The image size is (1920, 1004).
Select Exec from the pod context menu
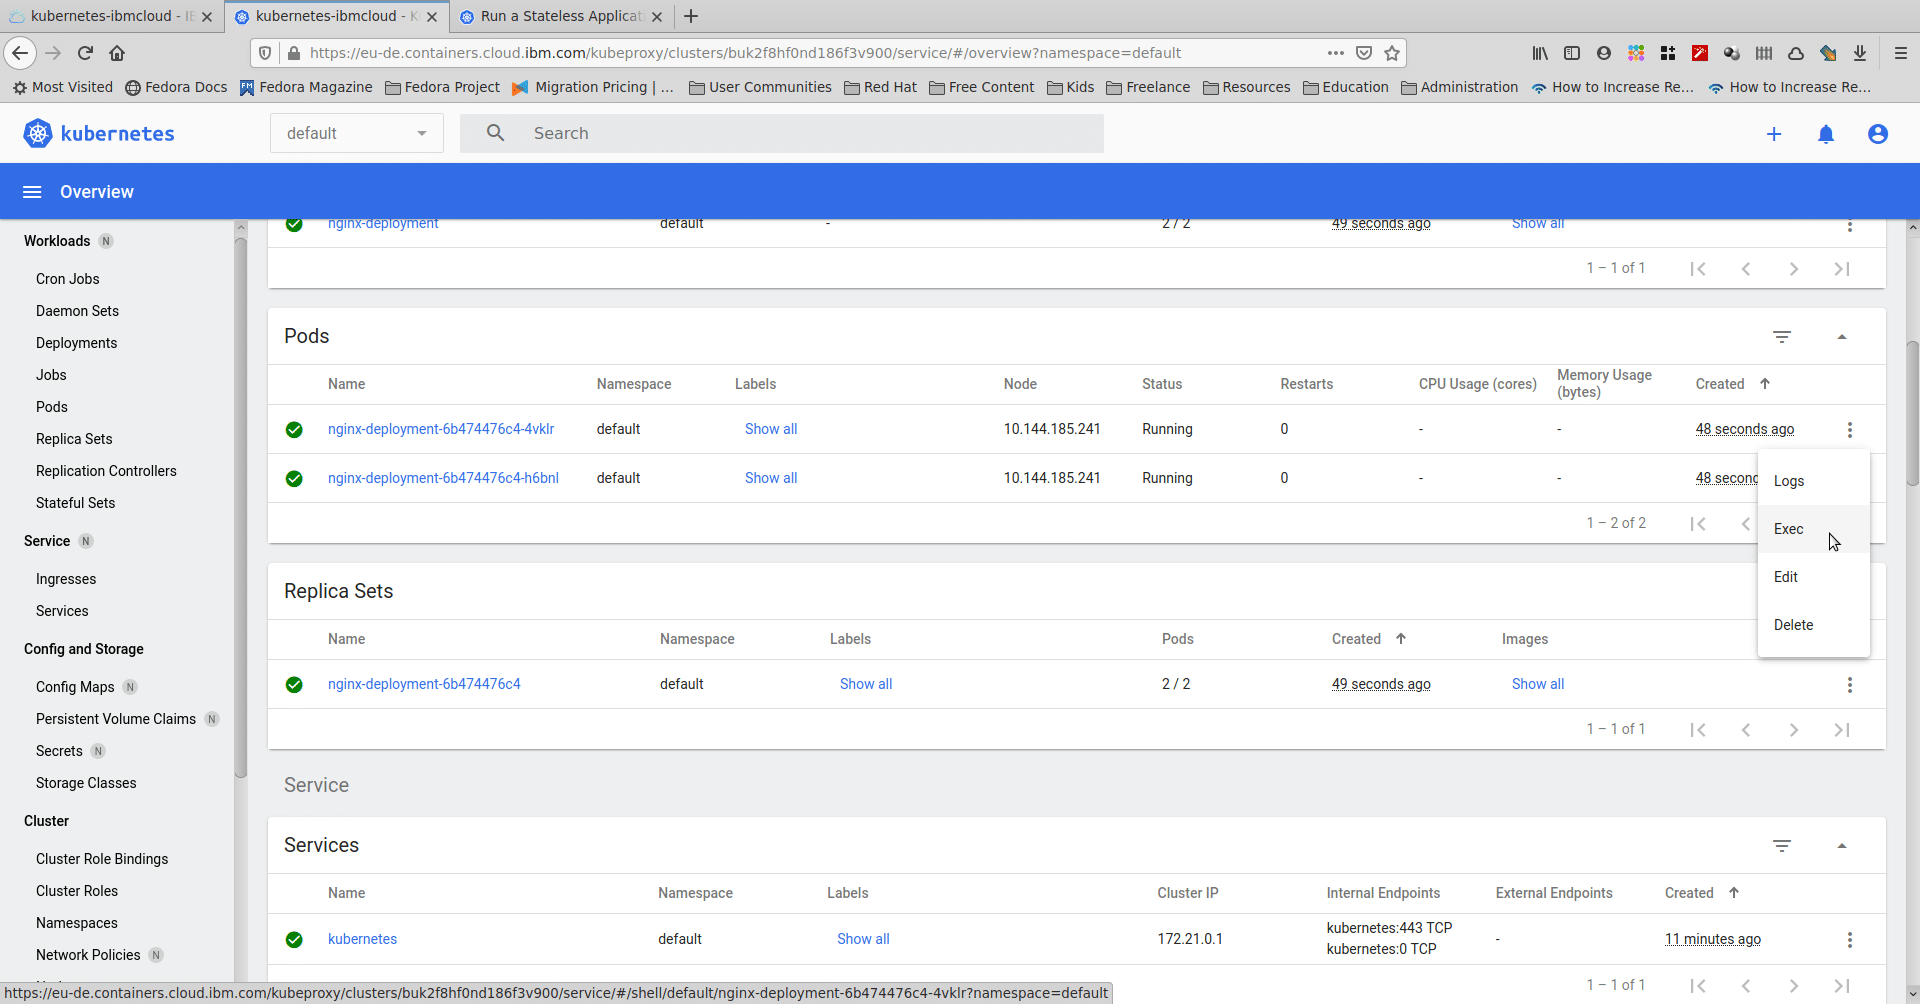pos(1813,529)
